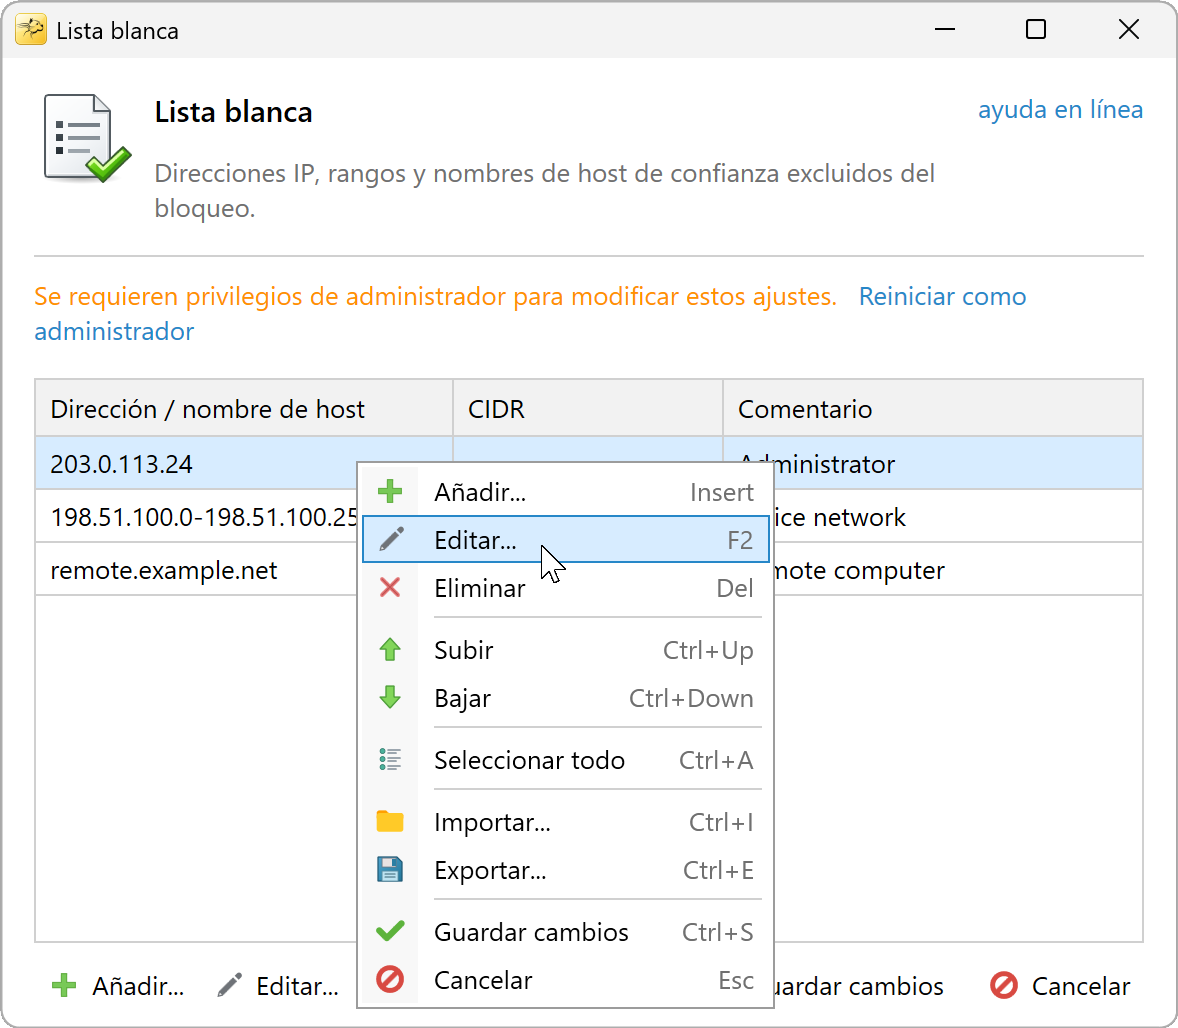Click the green up arrow icon beside Subir

point(390,649)
